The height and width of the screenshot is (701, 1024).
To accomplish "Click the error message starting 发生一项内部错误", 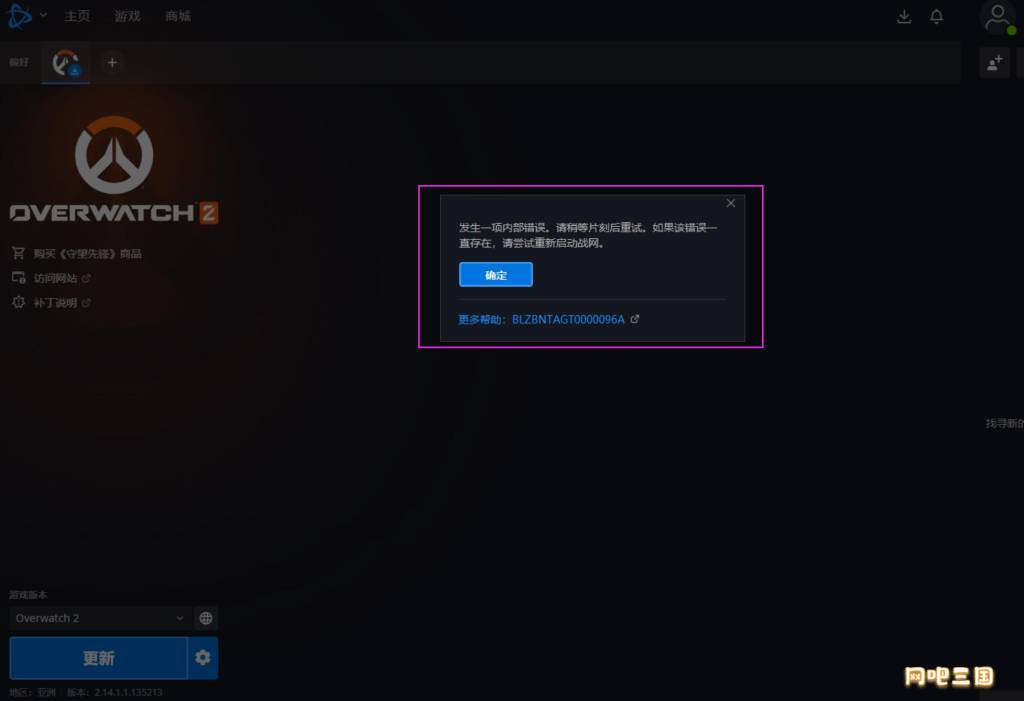I will pyautogui.click(x=588, y=235).
